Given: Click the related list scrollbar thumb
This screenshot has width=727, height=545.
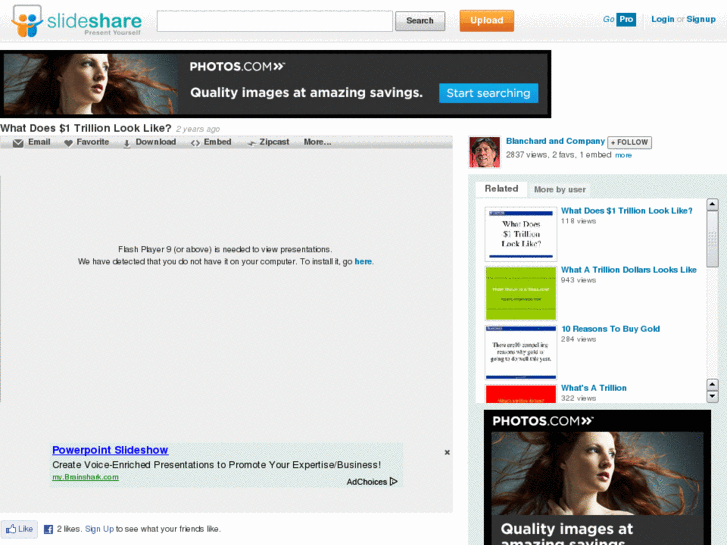Looking at the screenshot, I should pyautogui.click(x=712, y=239).
